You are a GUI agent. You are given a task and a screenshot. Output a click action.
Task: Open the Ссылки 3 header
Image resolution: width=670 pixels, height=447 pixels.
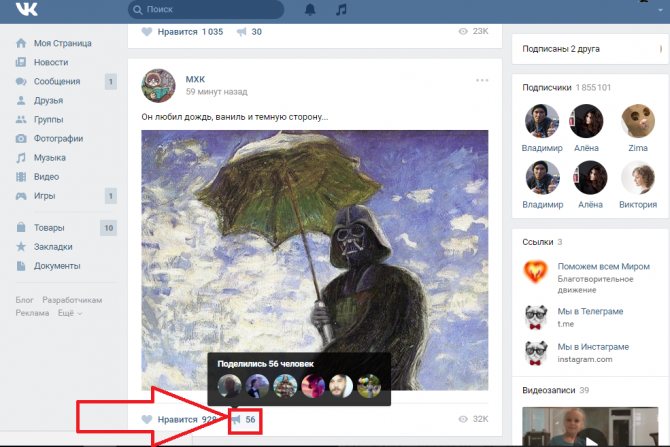542,242
